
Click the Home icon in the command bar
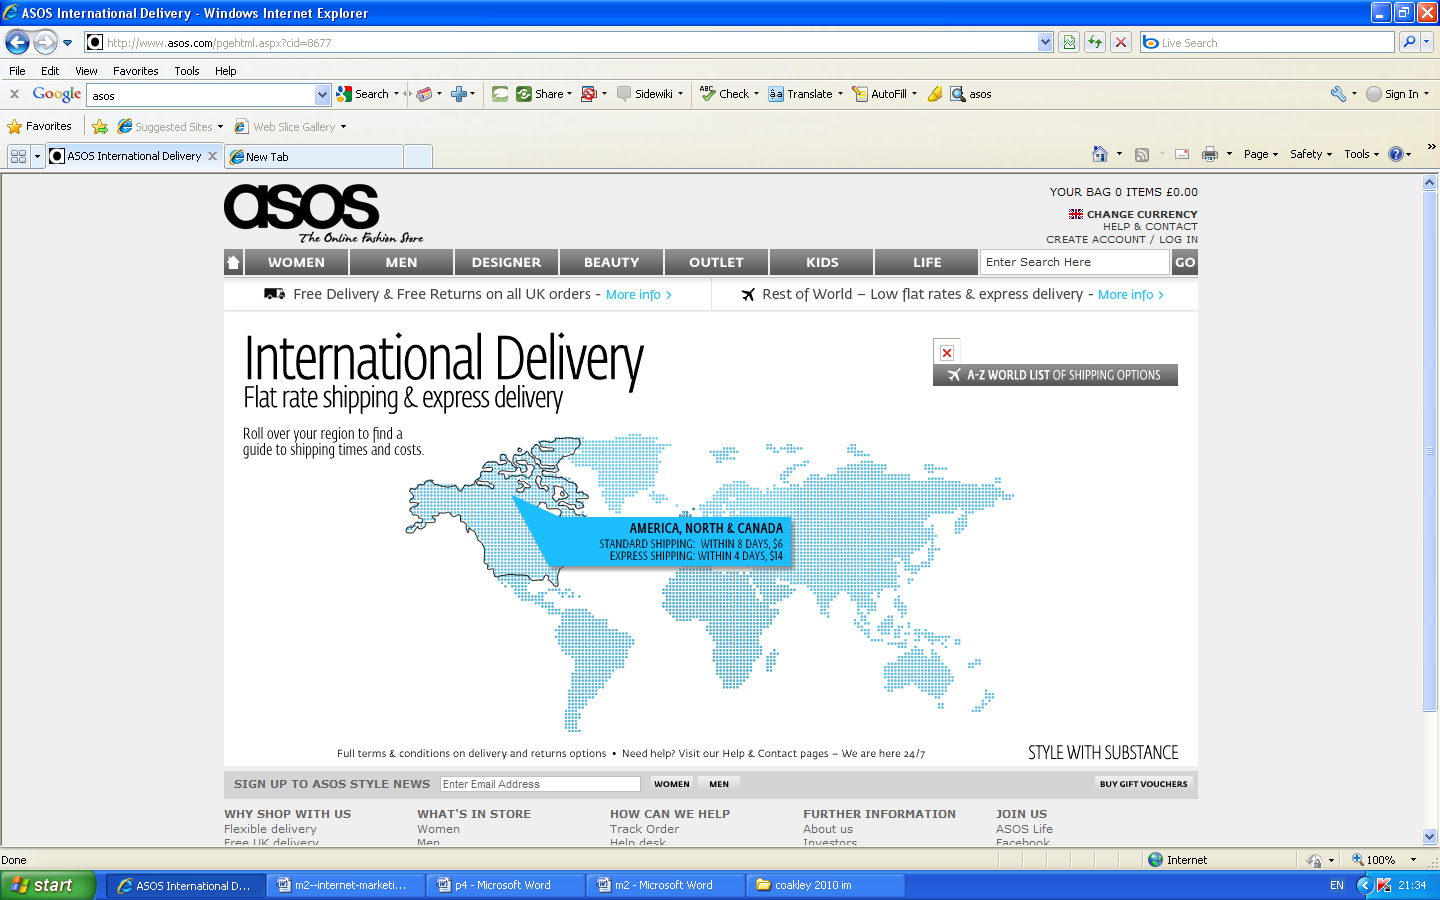click(x=1100, y=154)
